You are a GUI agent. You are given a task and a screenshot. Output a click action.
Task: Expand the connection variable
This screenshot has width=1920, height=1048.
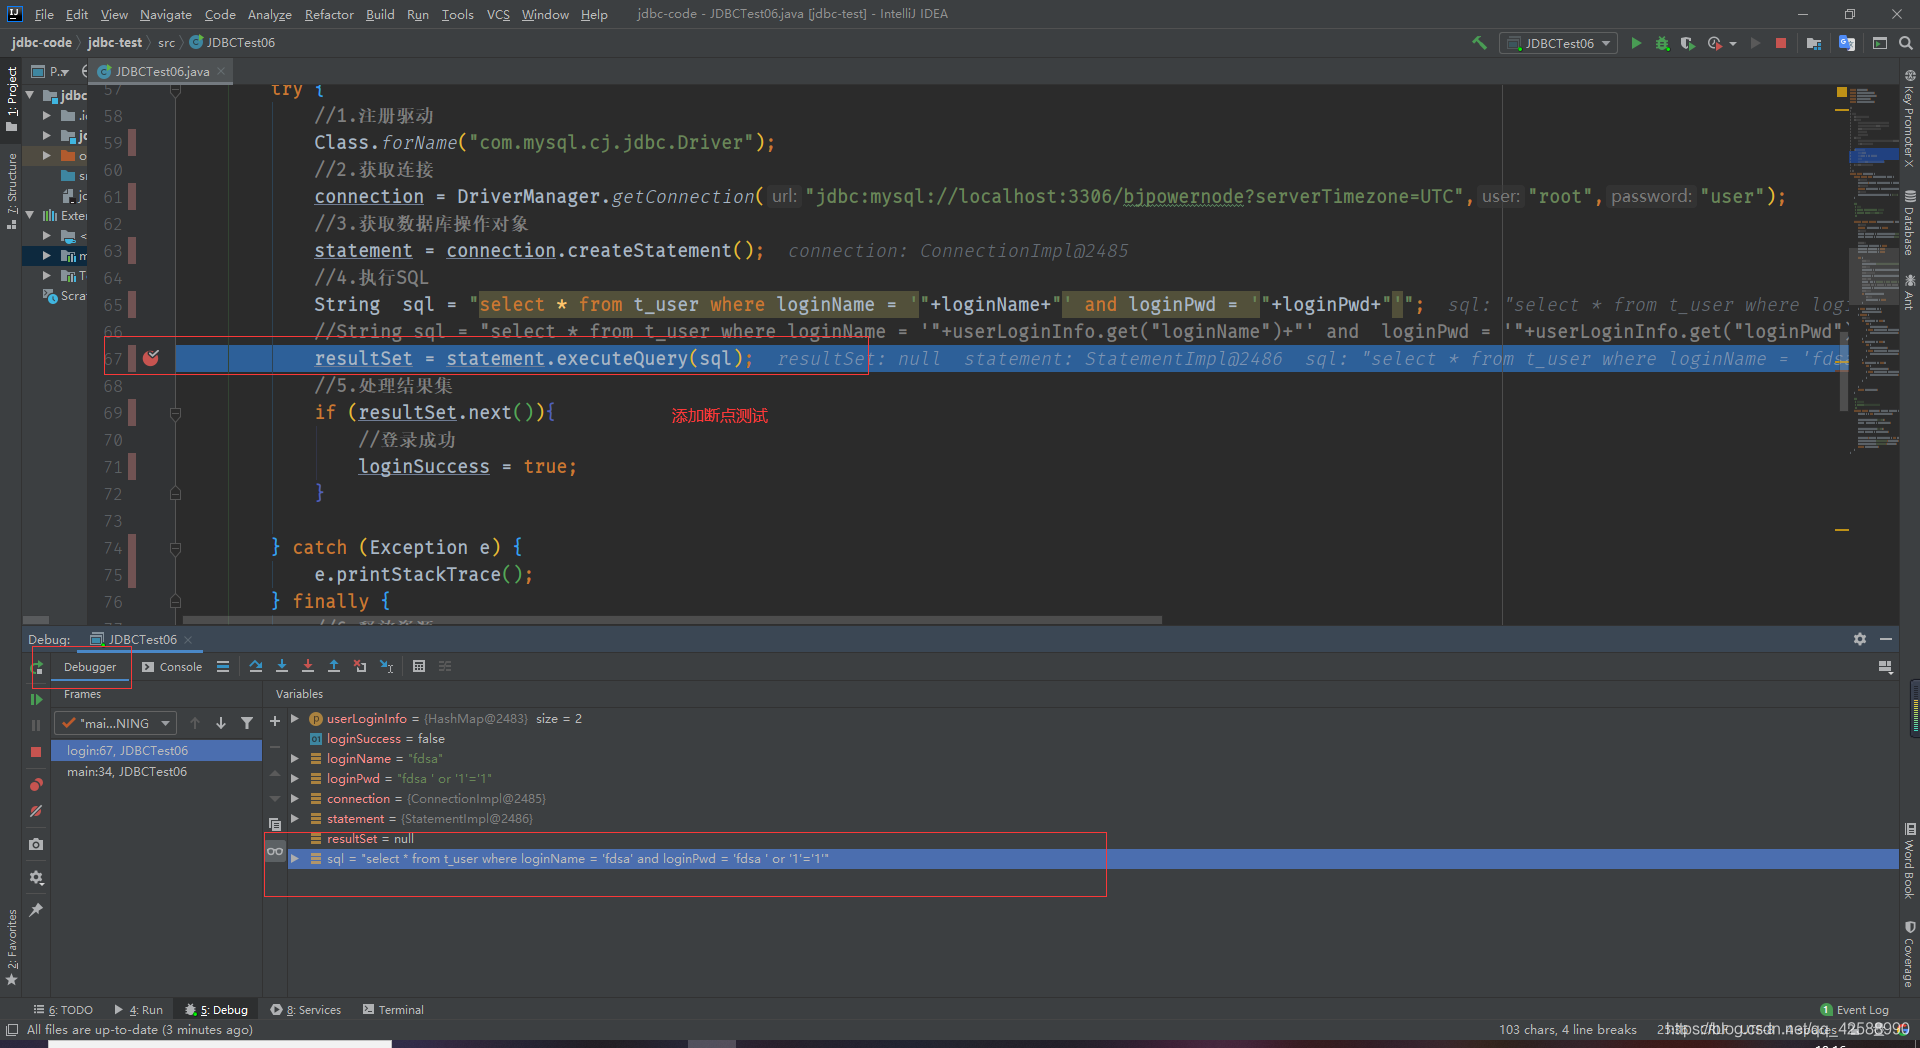[295, 799]
